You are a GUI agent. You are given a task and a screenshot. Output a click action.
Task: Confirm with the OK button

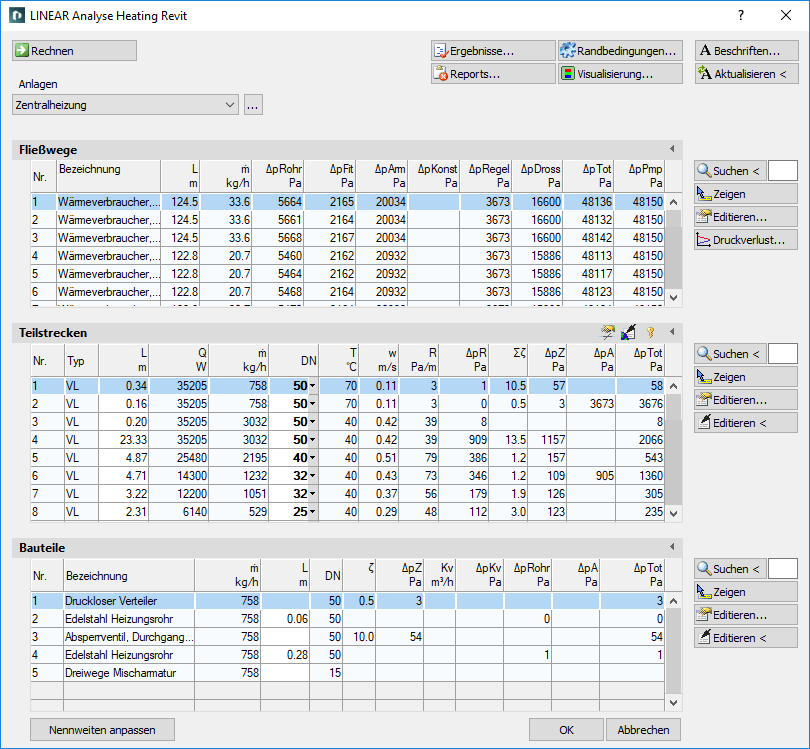pos(566,730)
